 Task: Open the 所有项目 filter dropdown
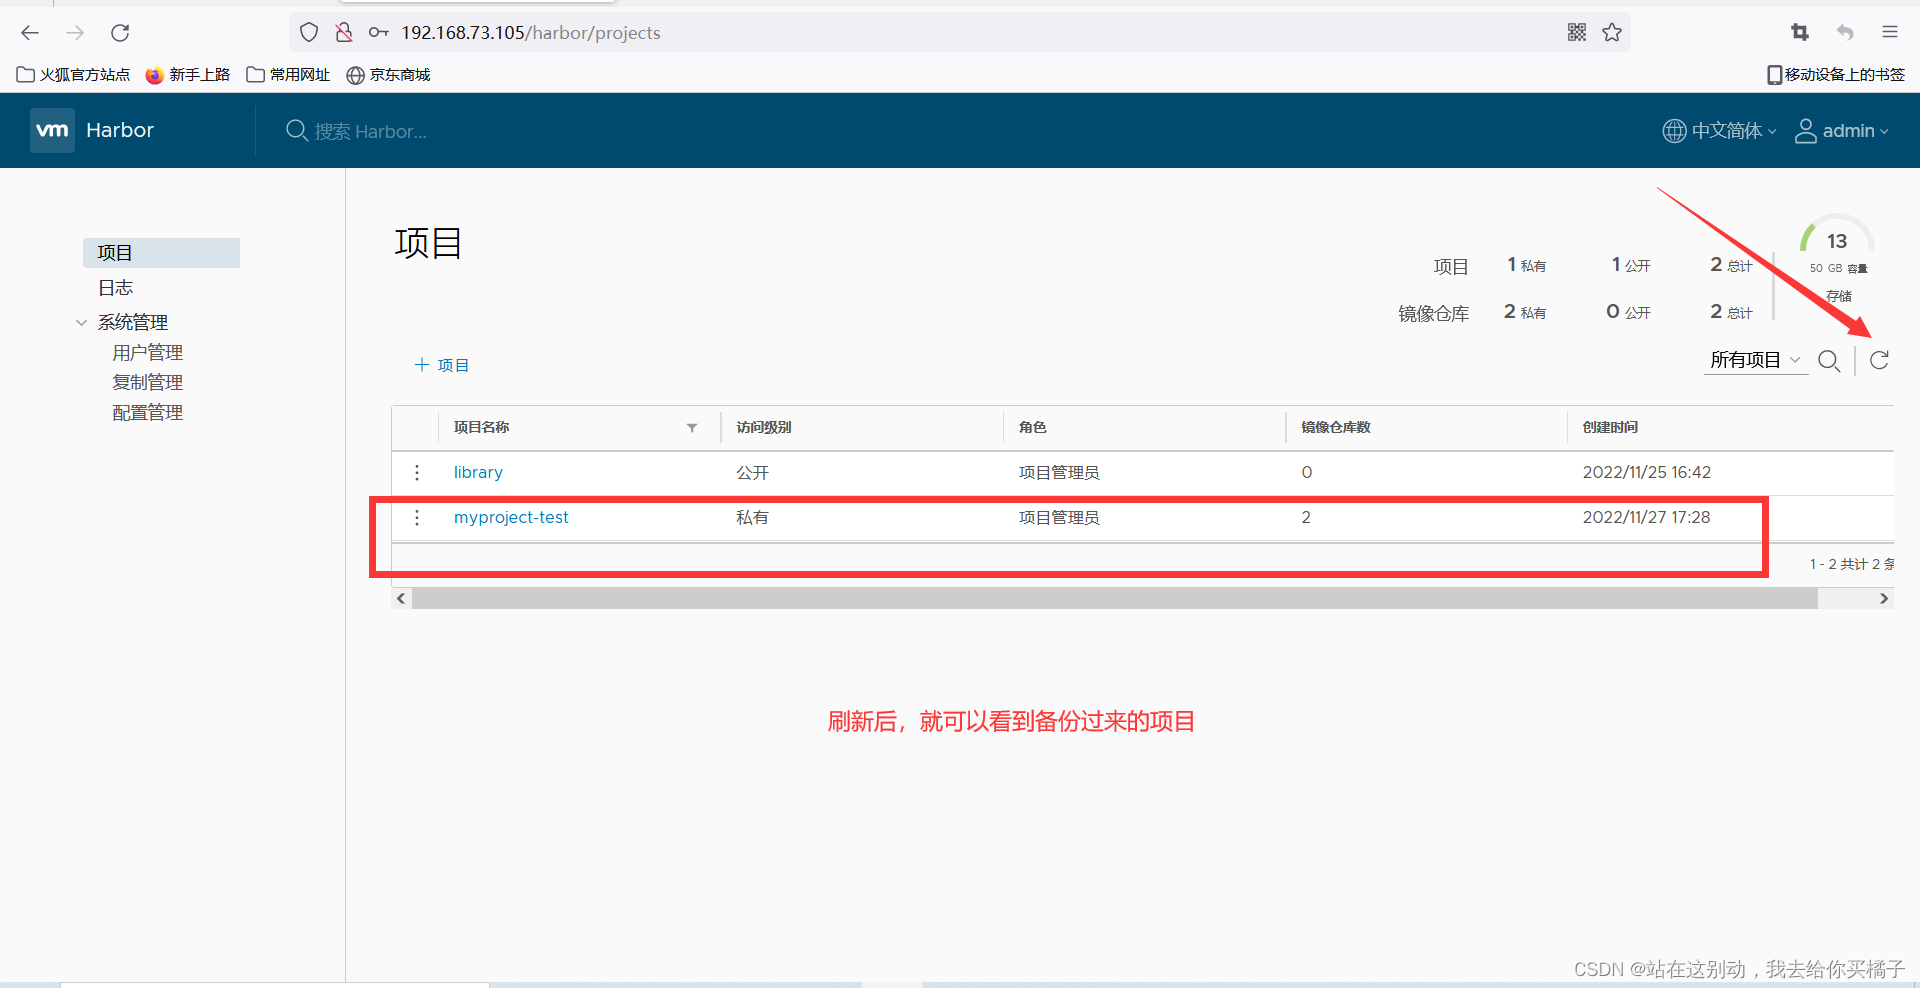click(1755, 360)
